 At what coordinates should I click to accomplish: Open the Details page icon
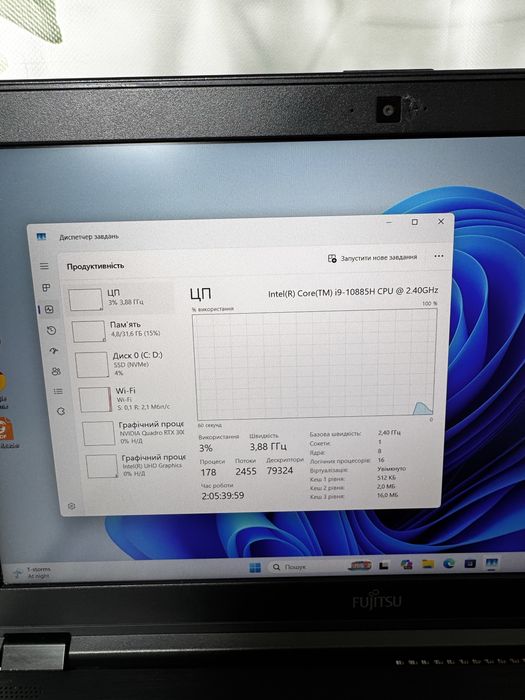coord(58,392)
